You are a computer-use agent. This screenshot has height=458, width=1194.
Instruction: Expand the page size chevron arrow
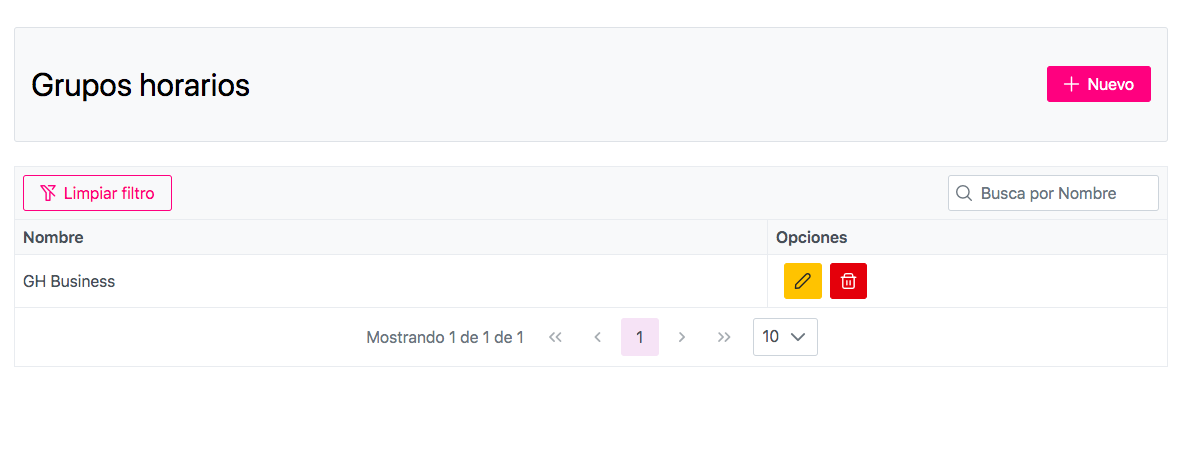(x=798, y=337)
